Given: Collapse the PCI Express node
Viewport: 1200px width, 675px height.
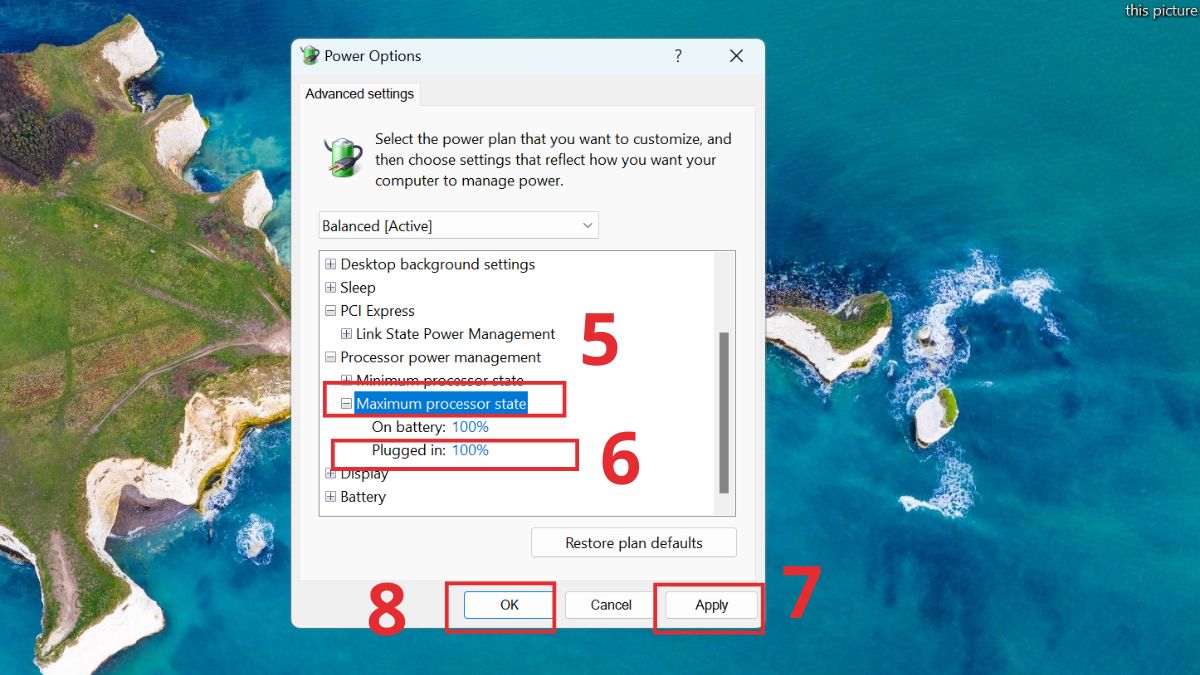Looking at the screenshot, I should [331, 311].
